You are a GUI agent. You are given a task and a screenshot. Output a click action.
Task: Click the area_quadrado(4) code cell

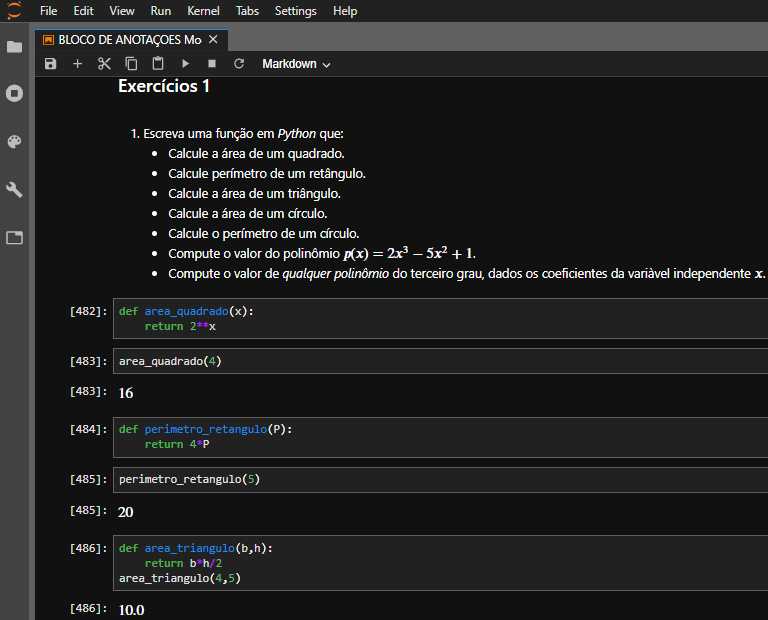pyautogui.click(x=440, y=361)
